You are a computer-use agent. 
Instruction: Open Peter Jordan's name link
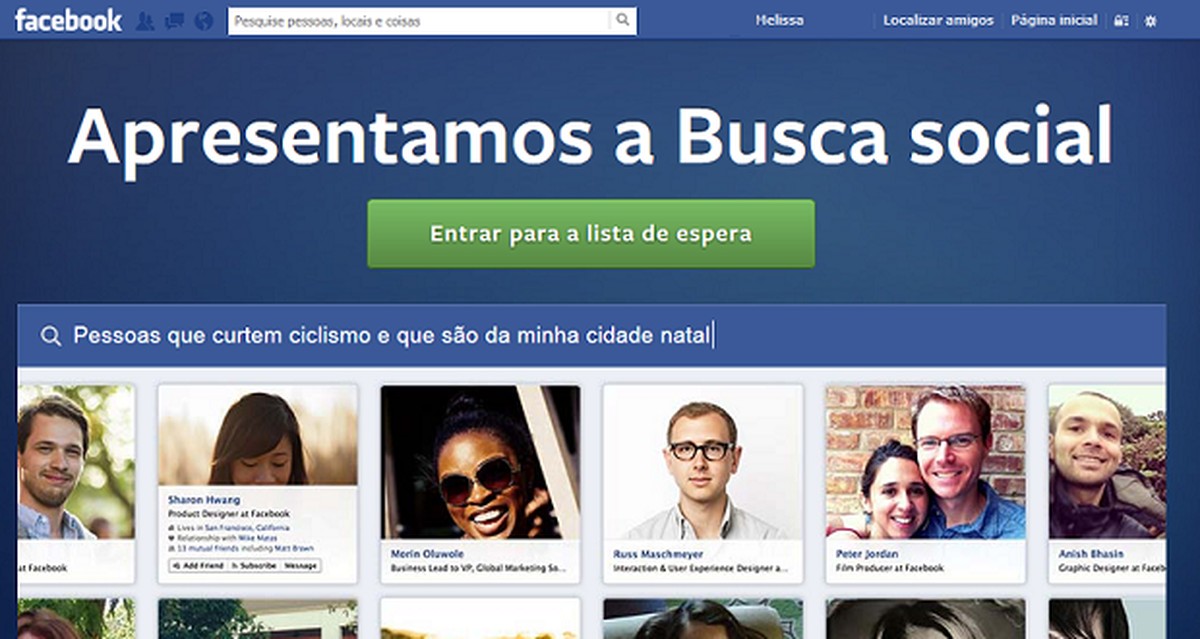[x=867, y=553]
